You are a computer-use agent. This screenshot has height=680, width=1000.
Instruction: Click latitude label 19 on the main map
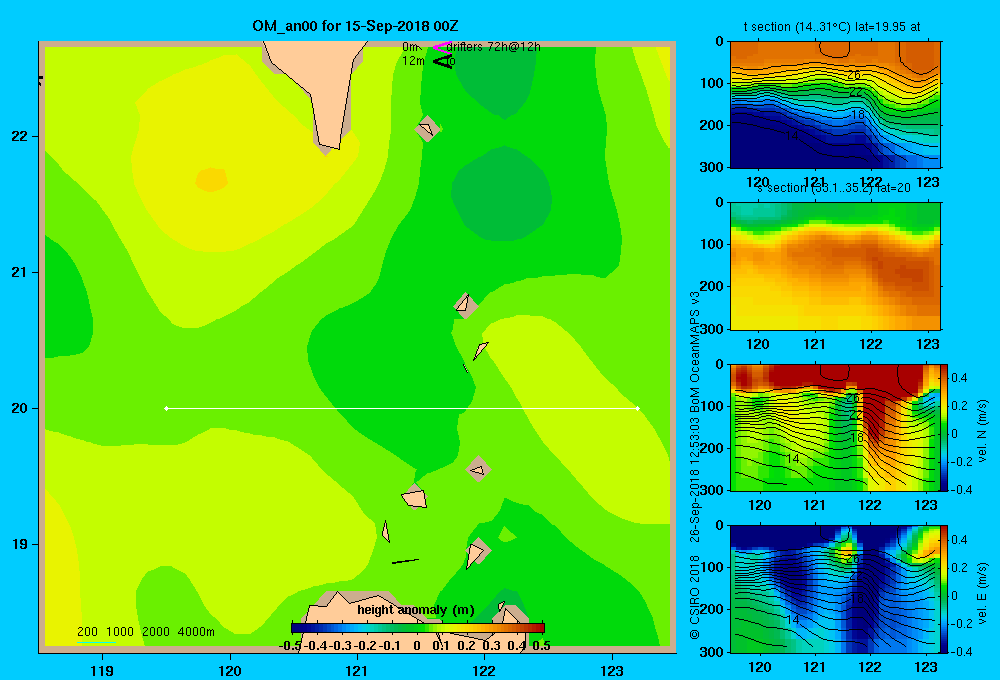coord(20,544)
